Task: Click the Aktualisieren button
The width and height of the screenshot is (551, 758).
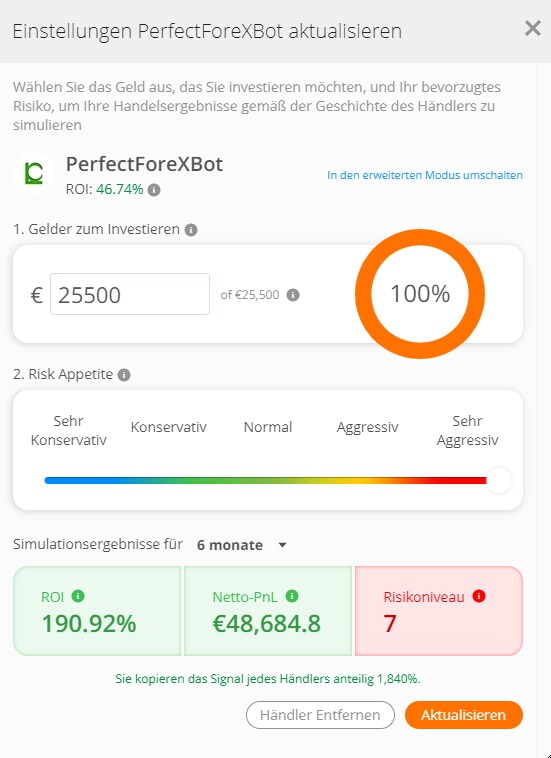Action: 464,715
